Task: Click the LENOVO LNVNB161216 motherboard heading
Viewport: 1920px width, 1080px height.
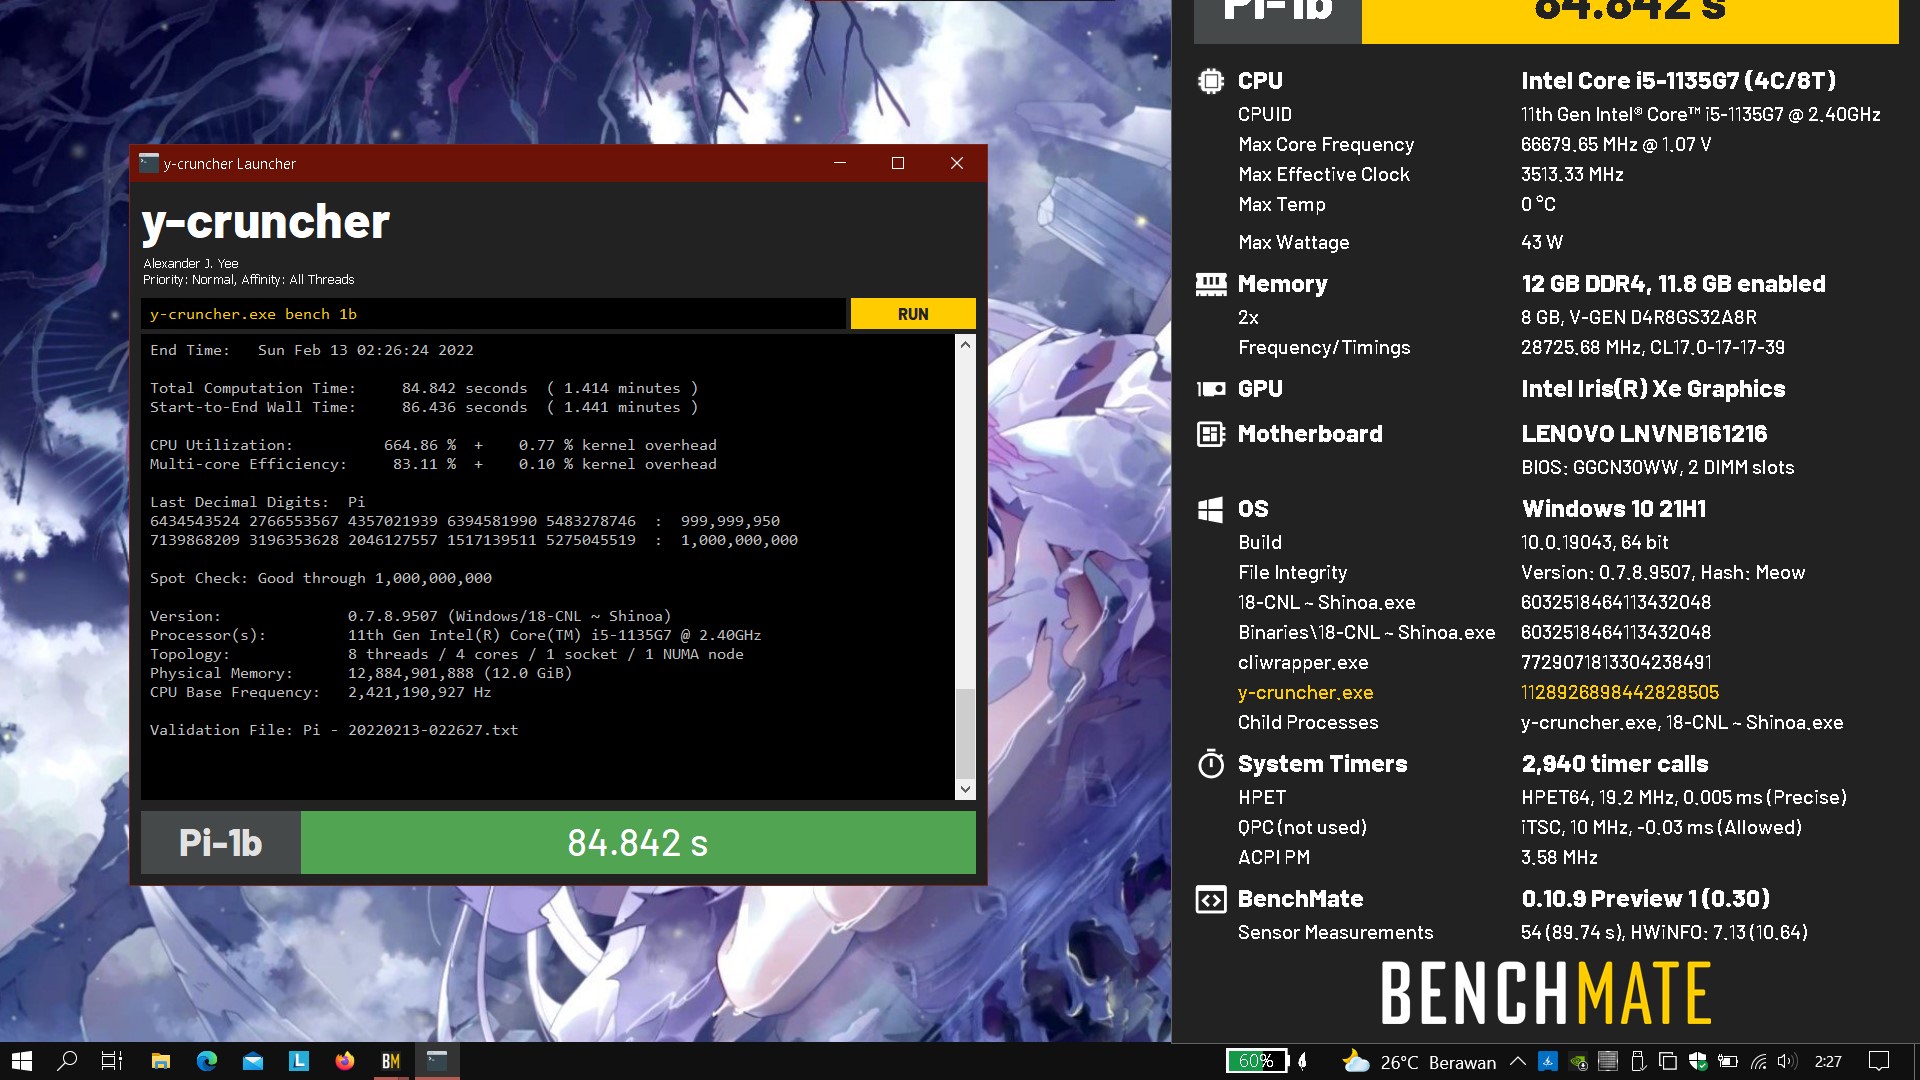Action: click(x=1644, y=434)
